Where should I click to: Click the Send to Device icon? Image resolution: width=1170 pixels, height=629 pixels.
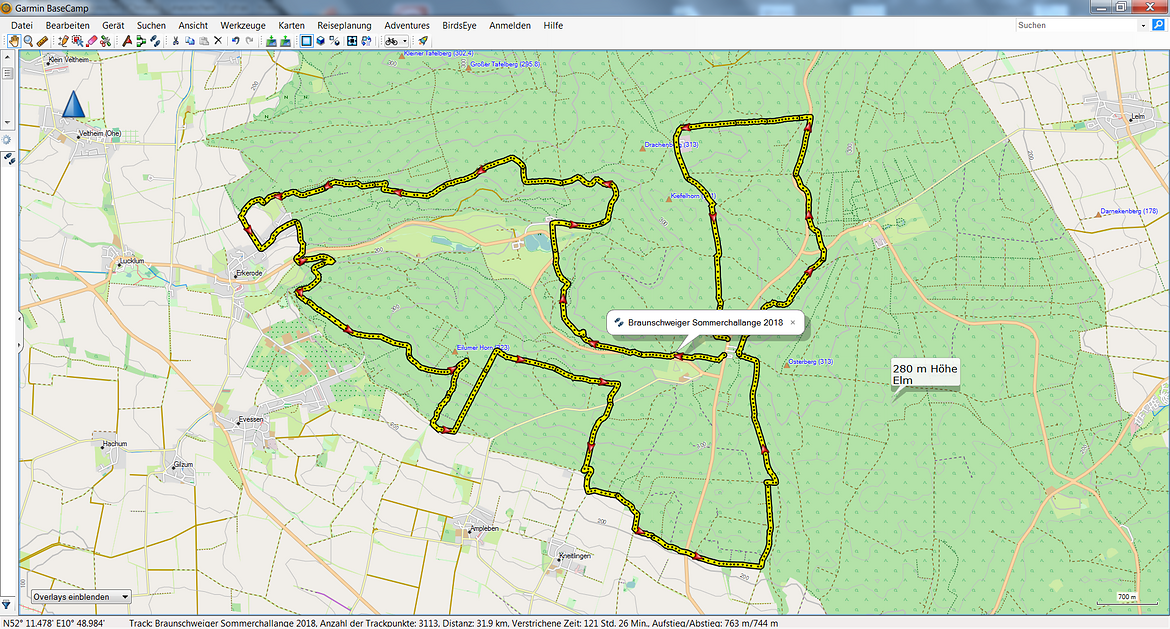click(x=271, y=41)
